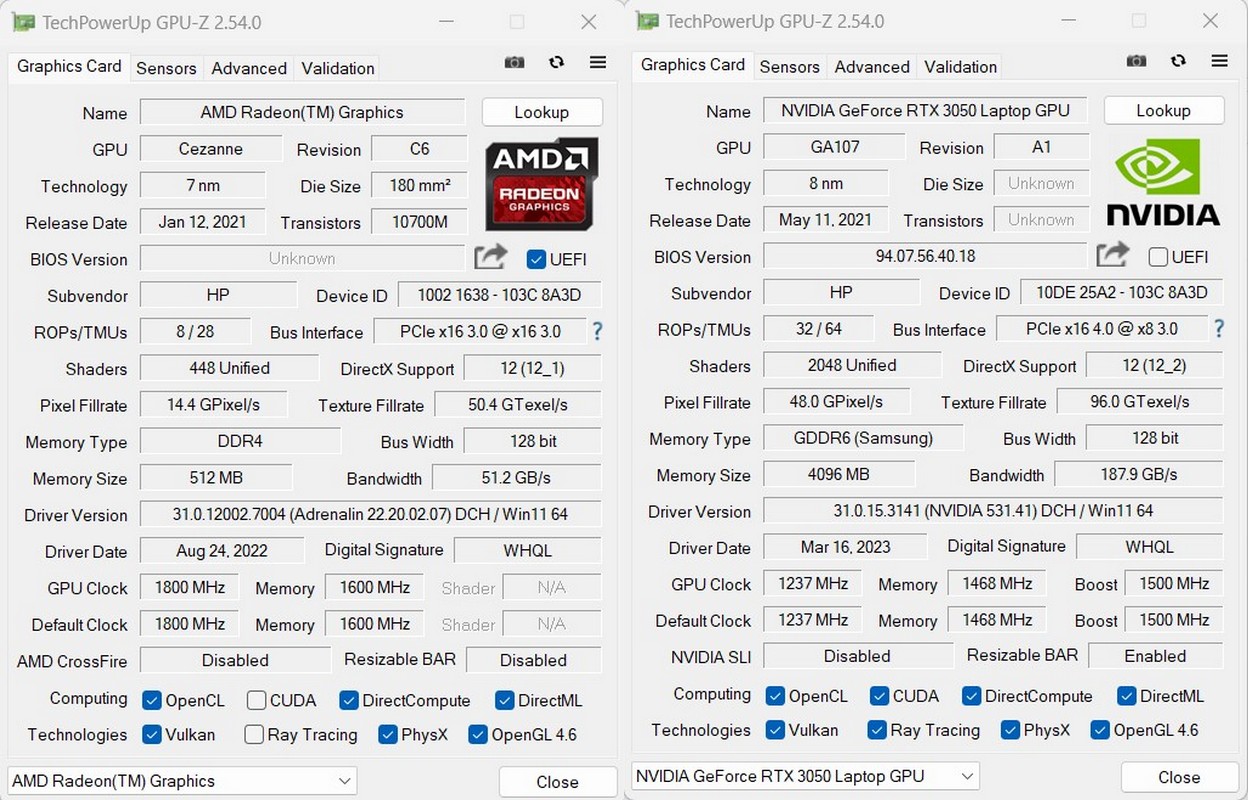Click the GPU field showing GA107

pyautogui.click(x=835, y=146)
